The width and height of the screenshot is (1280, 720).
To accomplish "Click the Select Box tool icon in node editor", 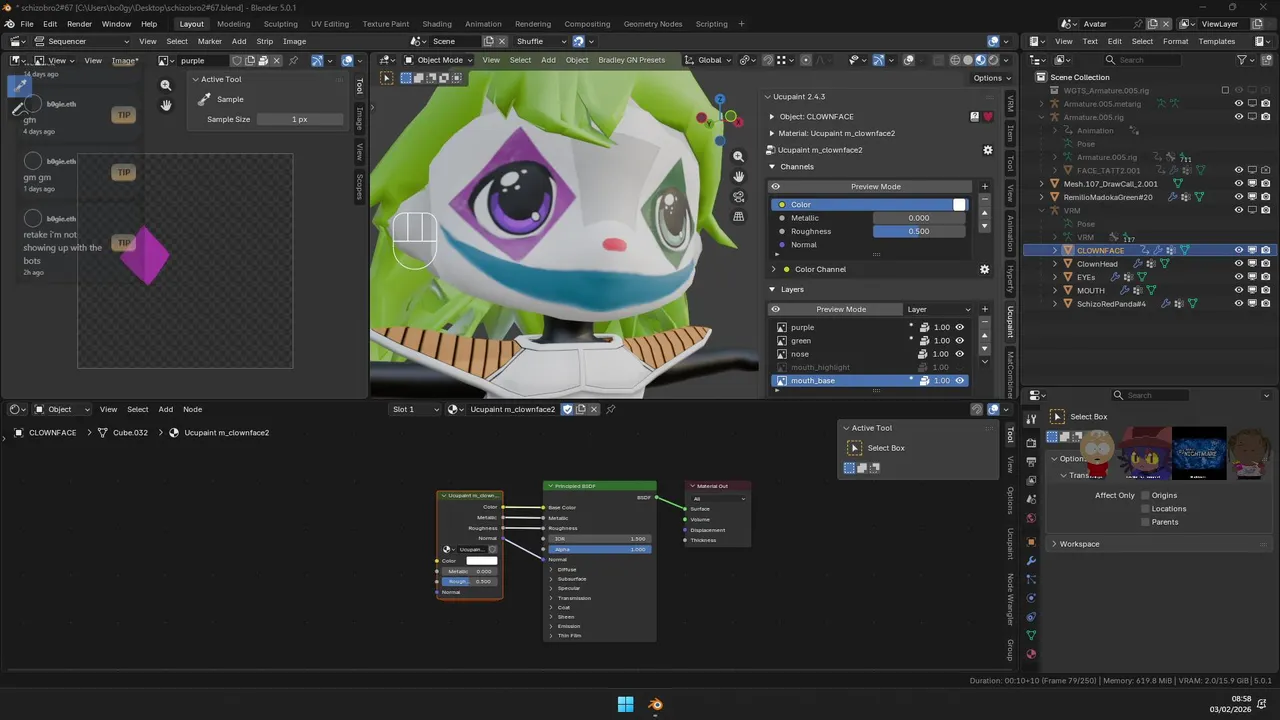I will click(x=854, y=448).
